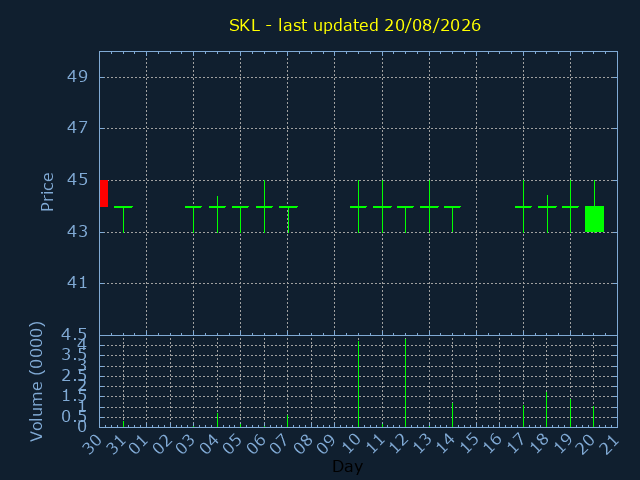Screen dimensions: 640x480
Task: Click the chart title 'SKL - last updated 20/08/2026'
Action: pos(355,26)
